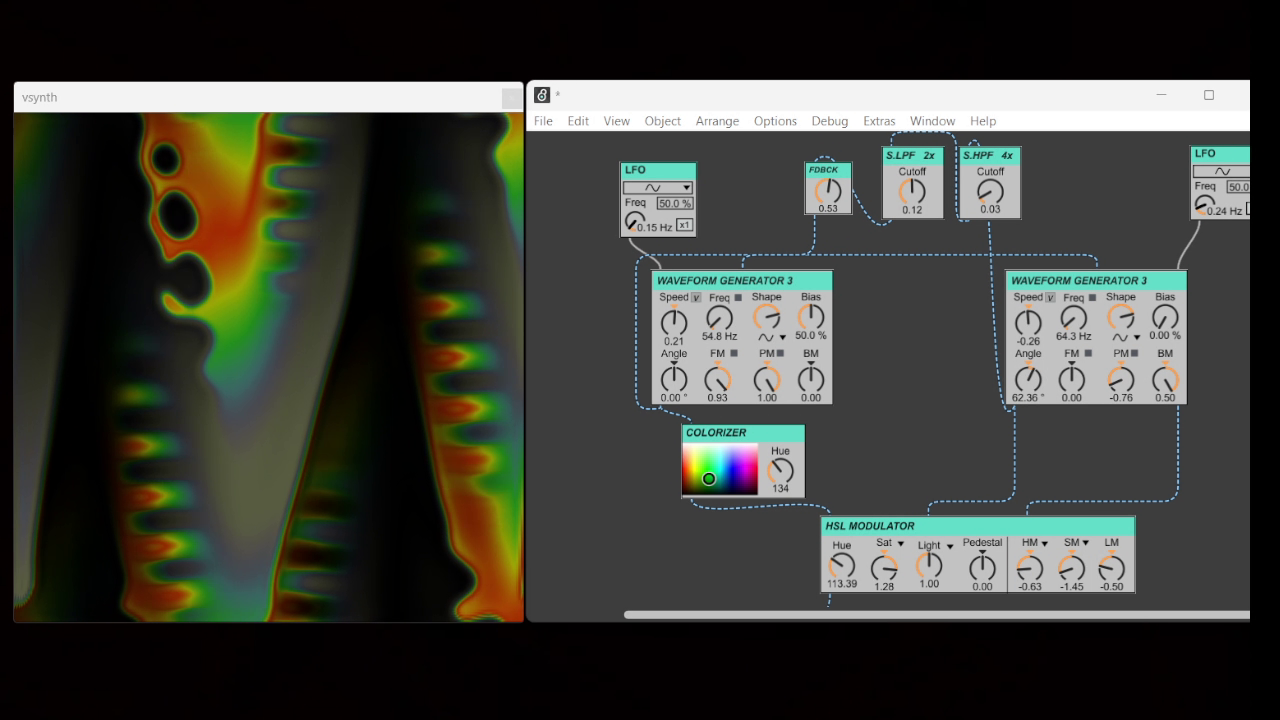Click the Colorizer color picker field
The height and width of the screenshot is (720, 1280).
[x=720, y=469]
